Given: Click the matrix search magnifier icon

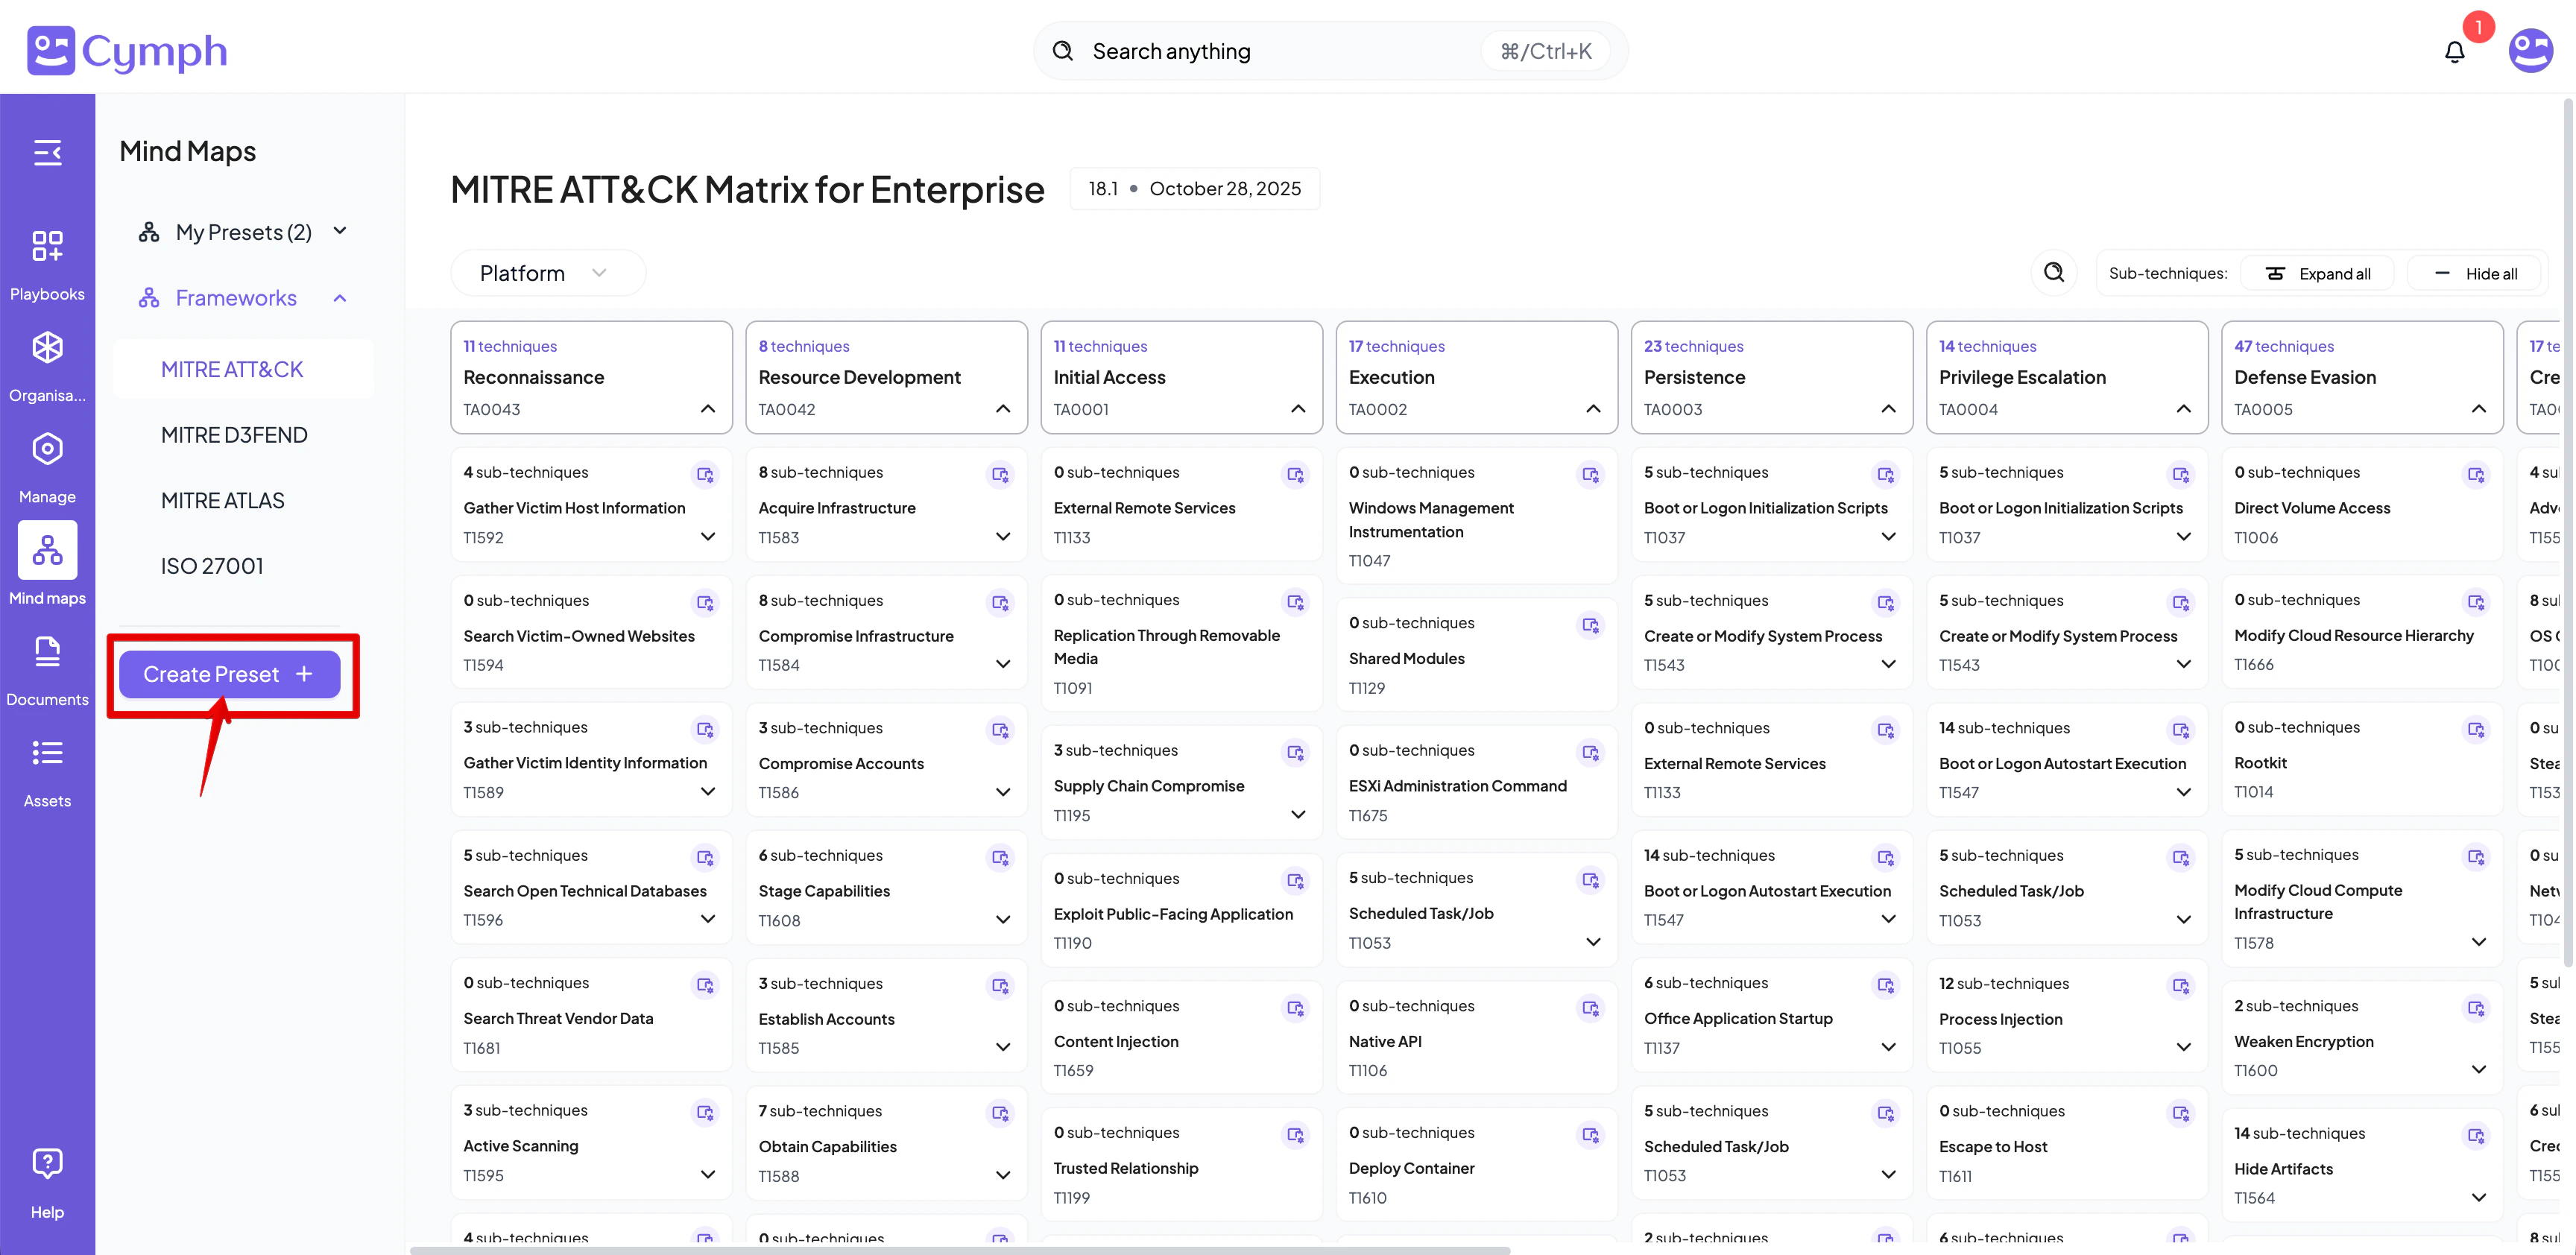Looking at the screenshot, I should click(x=2054, y=273).
